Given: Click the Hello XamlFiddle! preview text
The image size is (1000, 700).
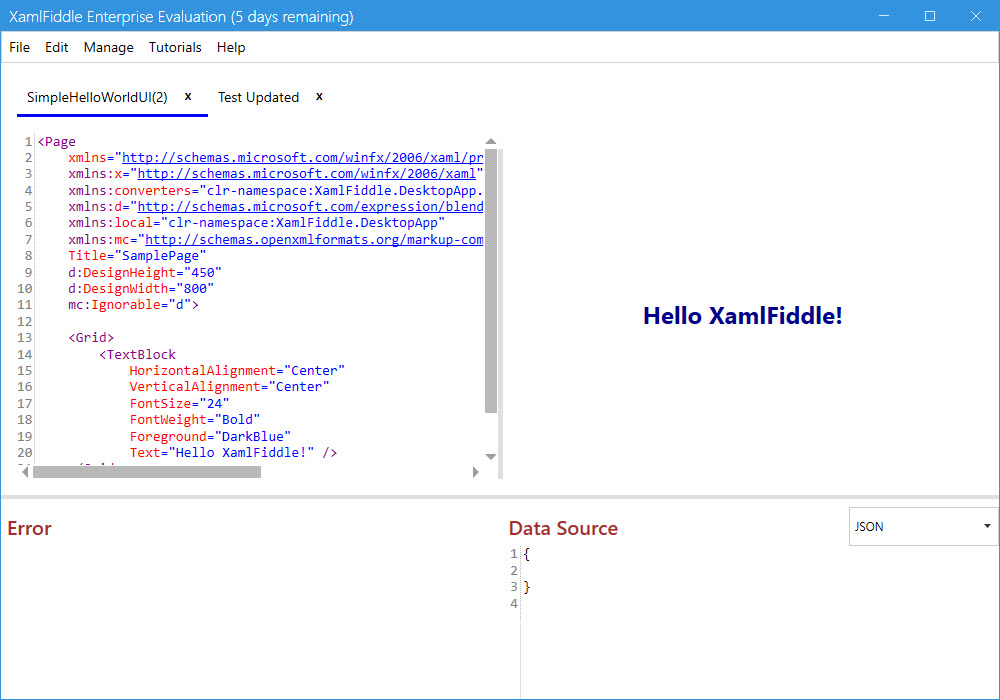Looking at the screenshot, I should coord(742,316).
